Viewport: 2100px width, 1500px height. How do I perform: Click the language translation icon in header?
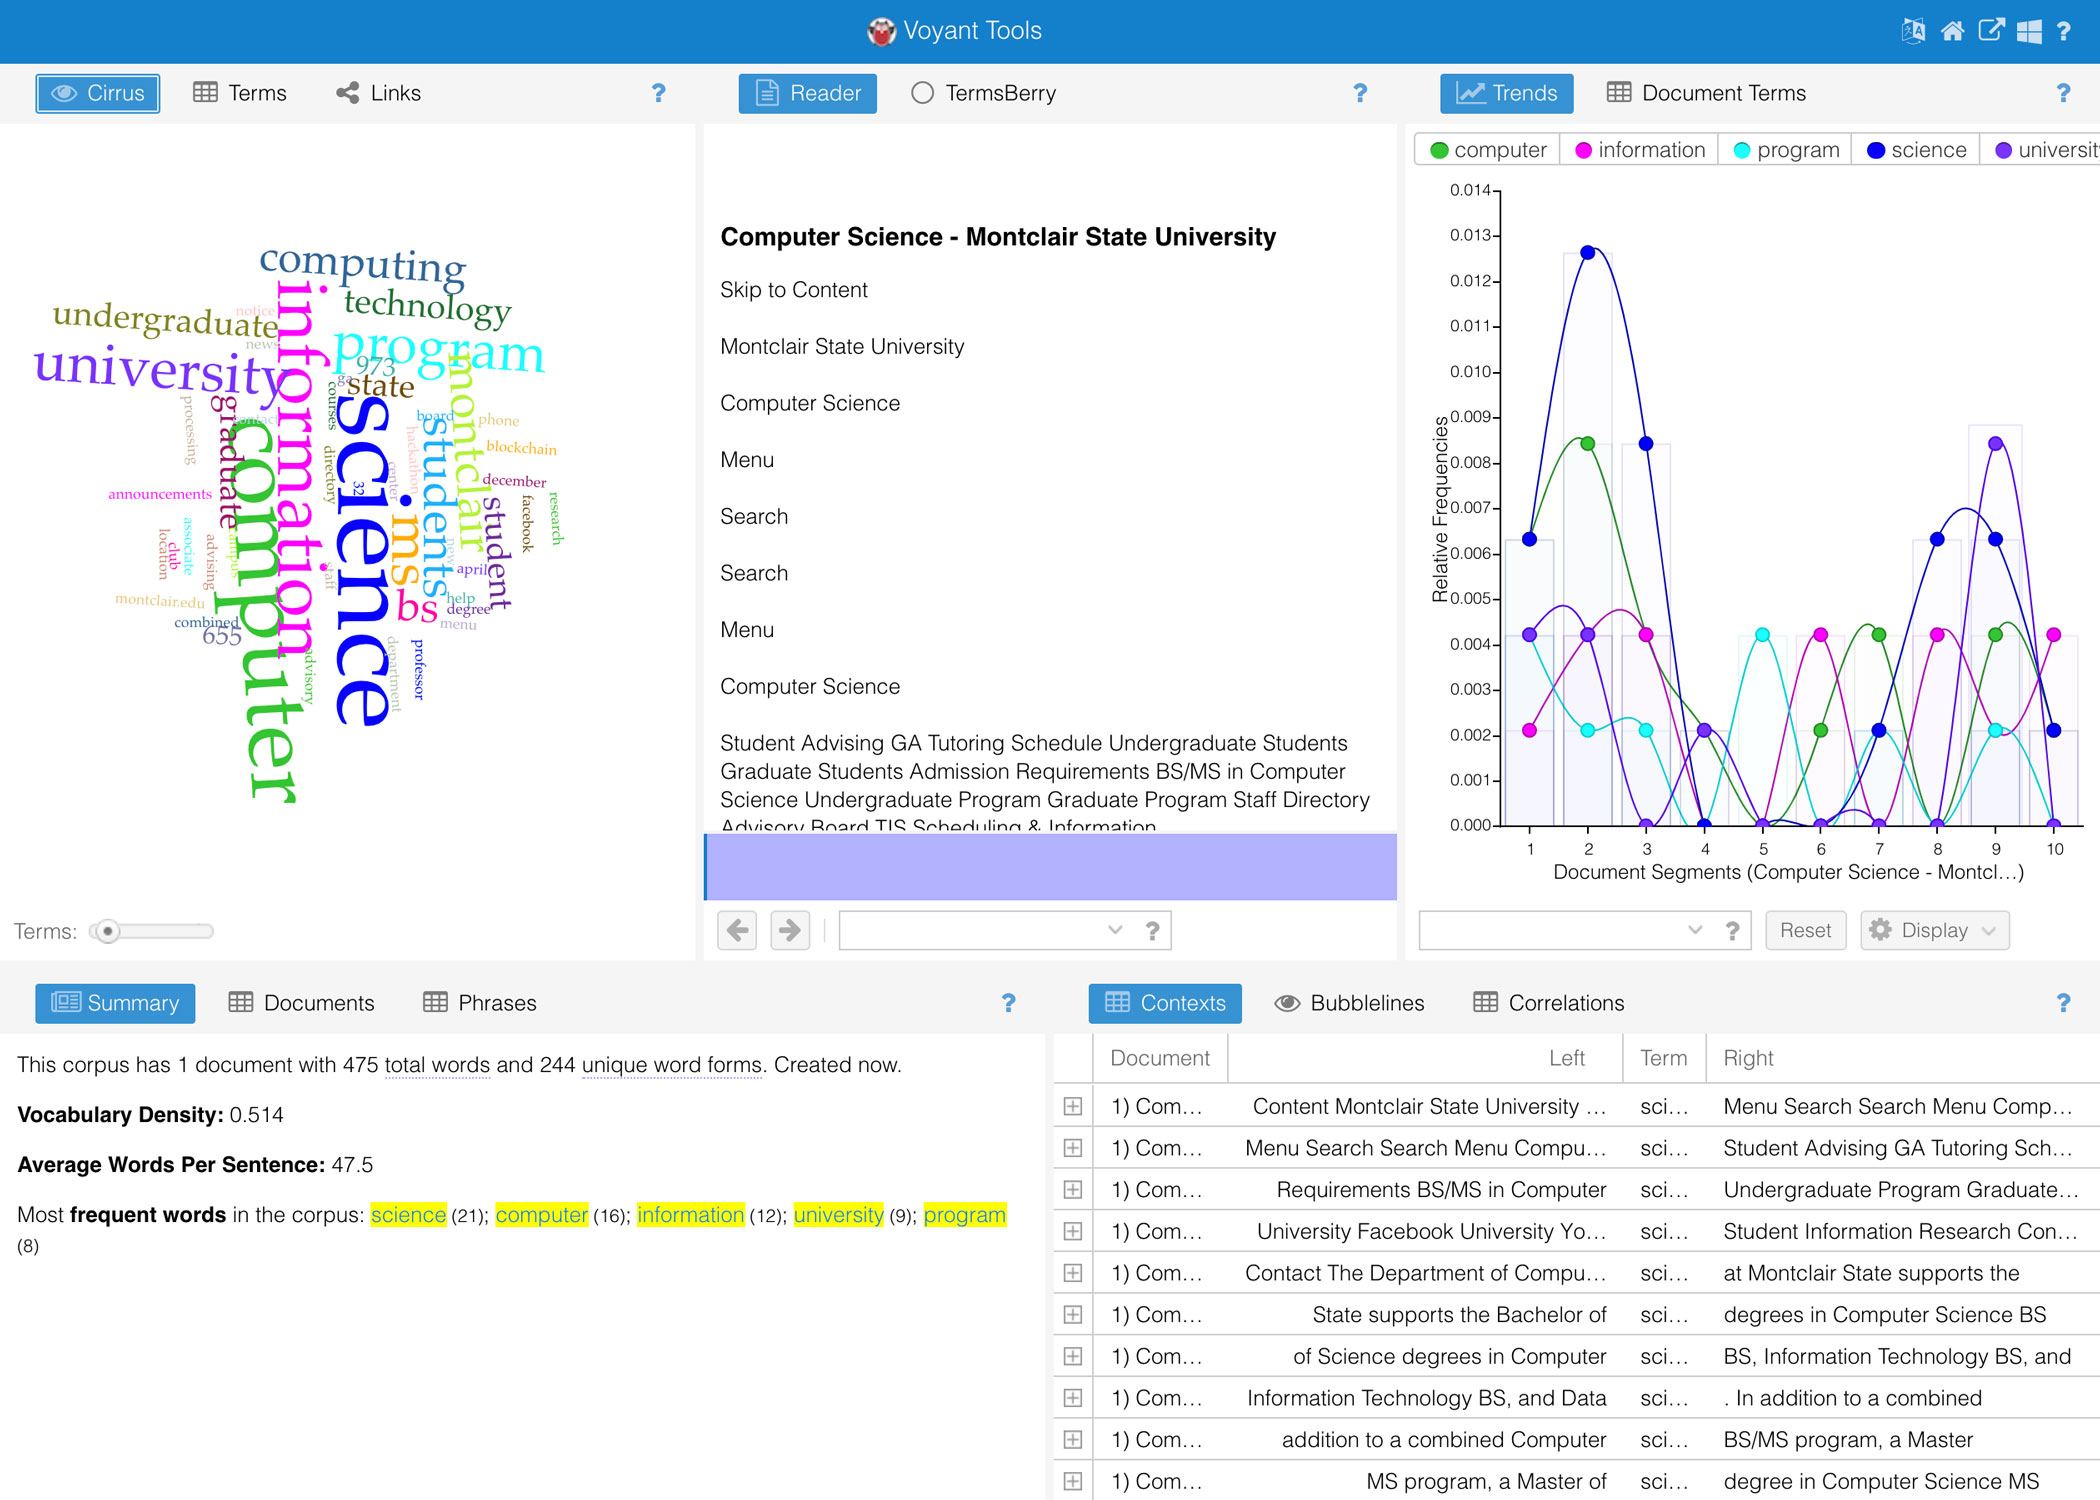1913,31
